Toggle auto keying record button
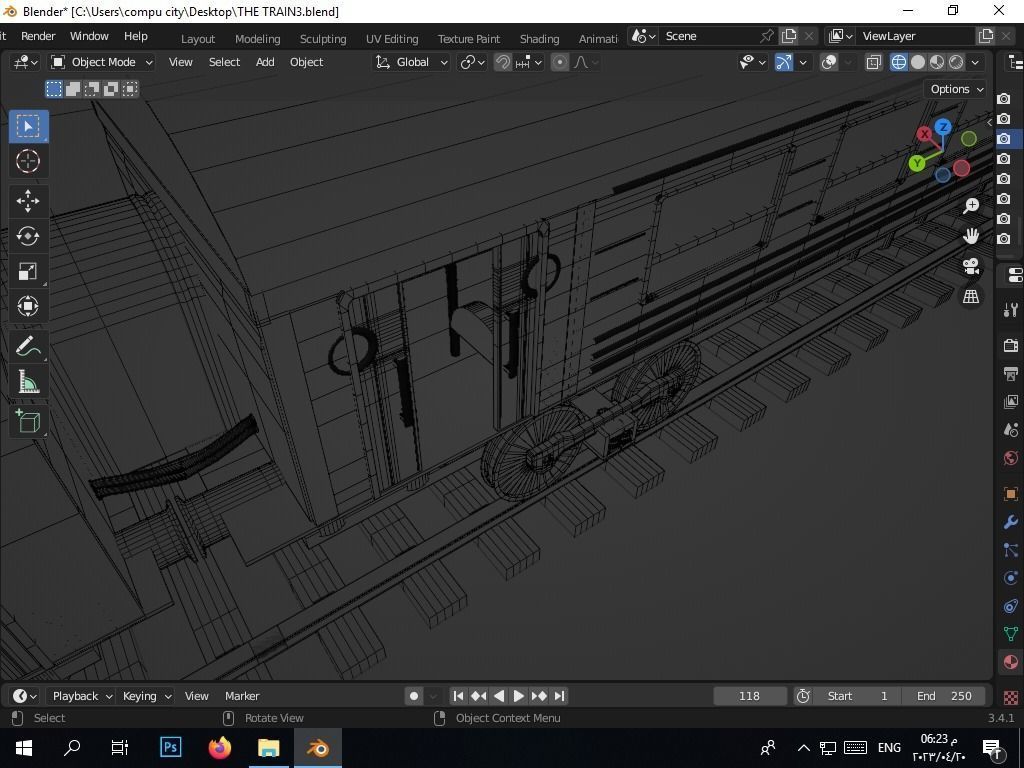Screen dimensions: 1024x768 (x=413, y=696)
